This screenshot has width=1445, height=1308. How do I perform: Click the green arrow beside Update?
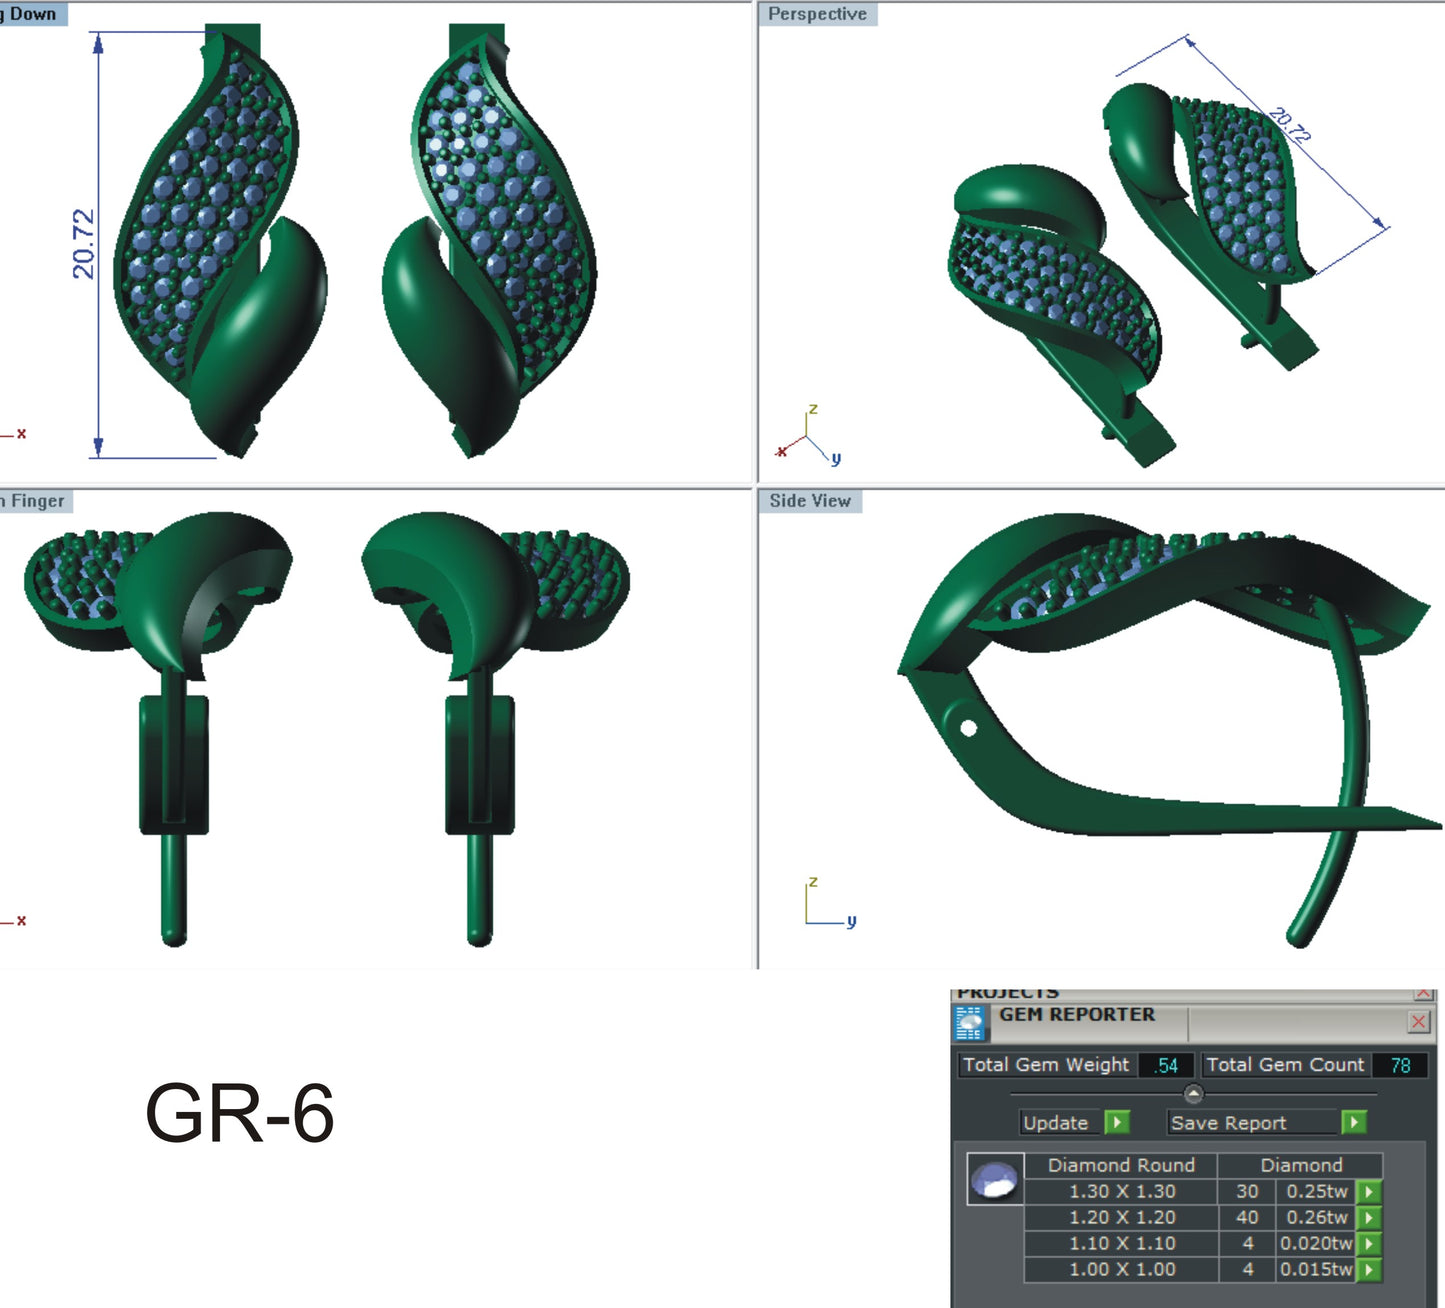1117,1122
